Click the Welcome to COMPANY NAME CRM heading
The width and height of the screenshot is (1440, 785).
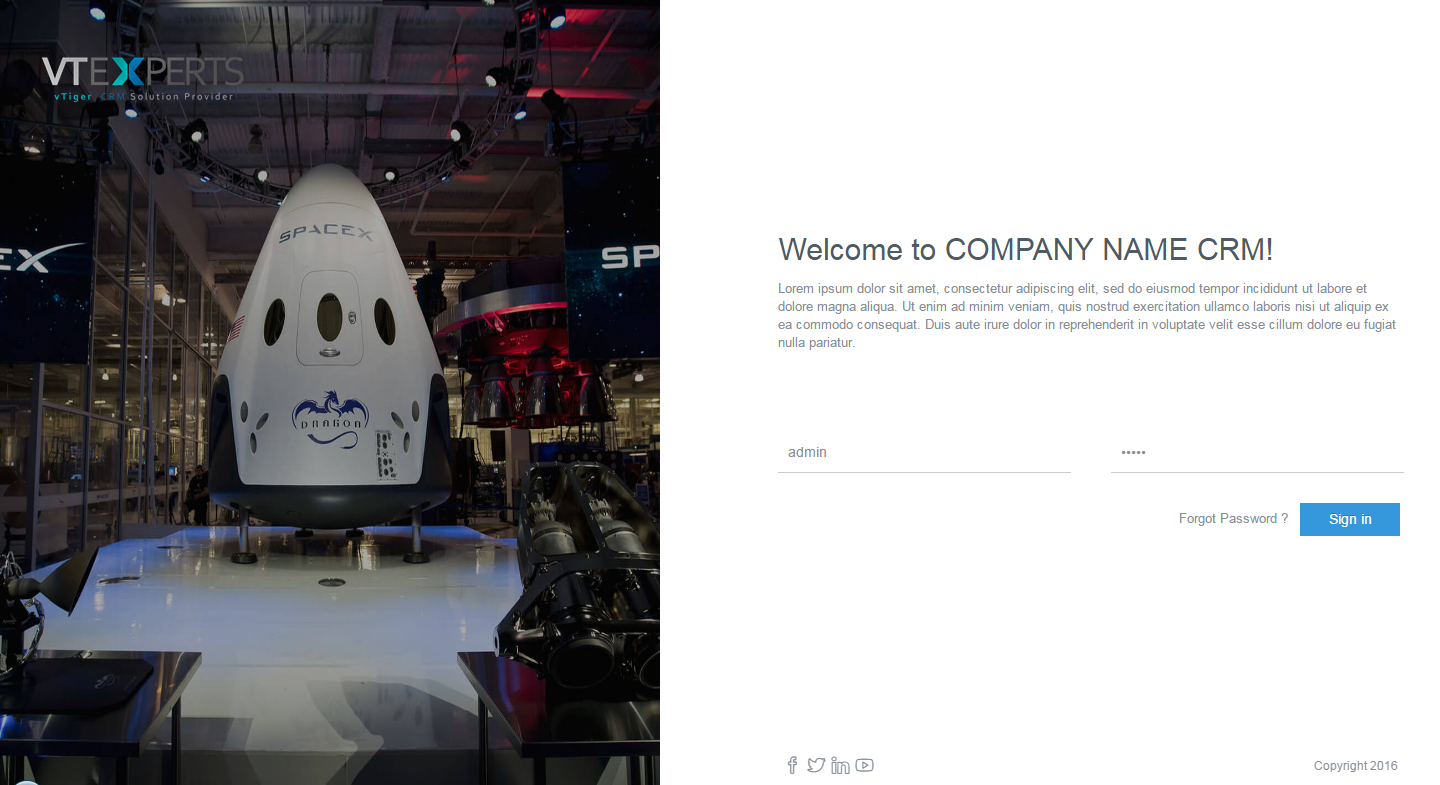pos(1026,250)
